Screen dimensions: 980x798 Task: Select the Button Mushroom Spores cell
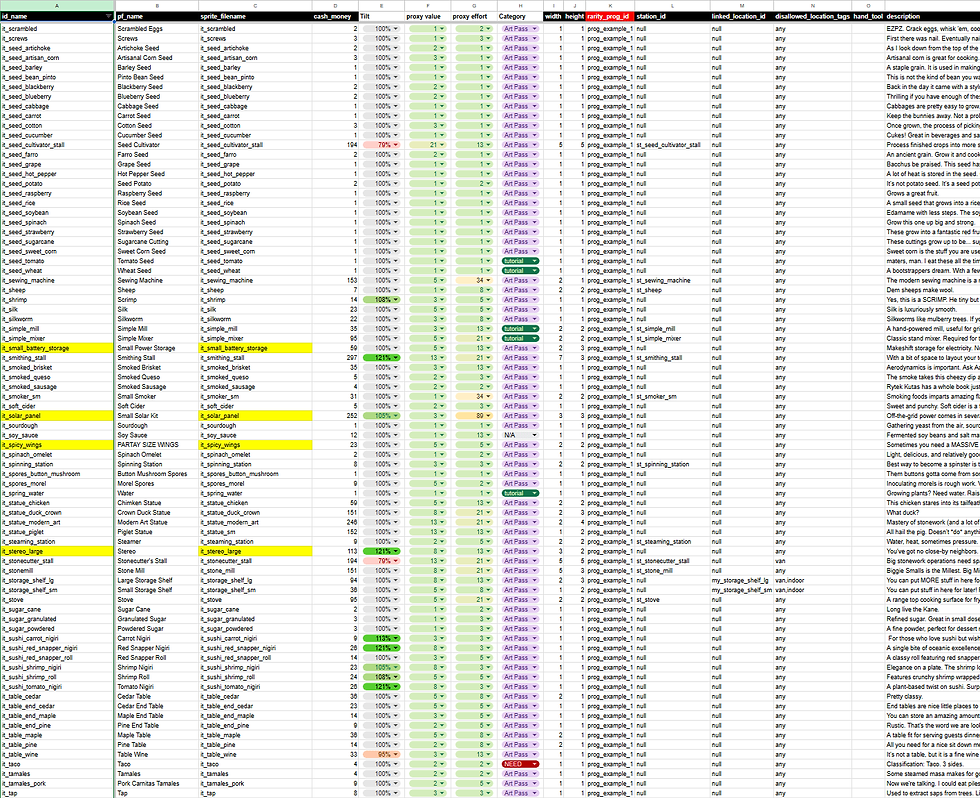click(x=157, y=474)
